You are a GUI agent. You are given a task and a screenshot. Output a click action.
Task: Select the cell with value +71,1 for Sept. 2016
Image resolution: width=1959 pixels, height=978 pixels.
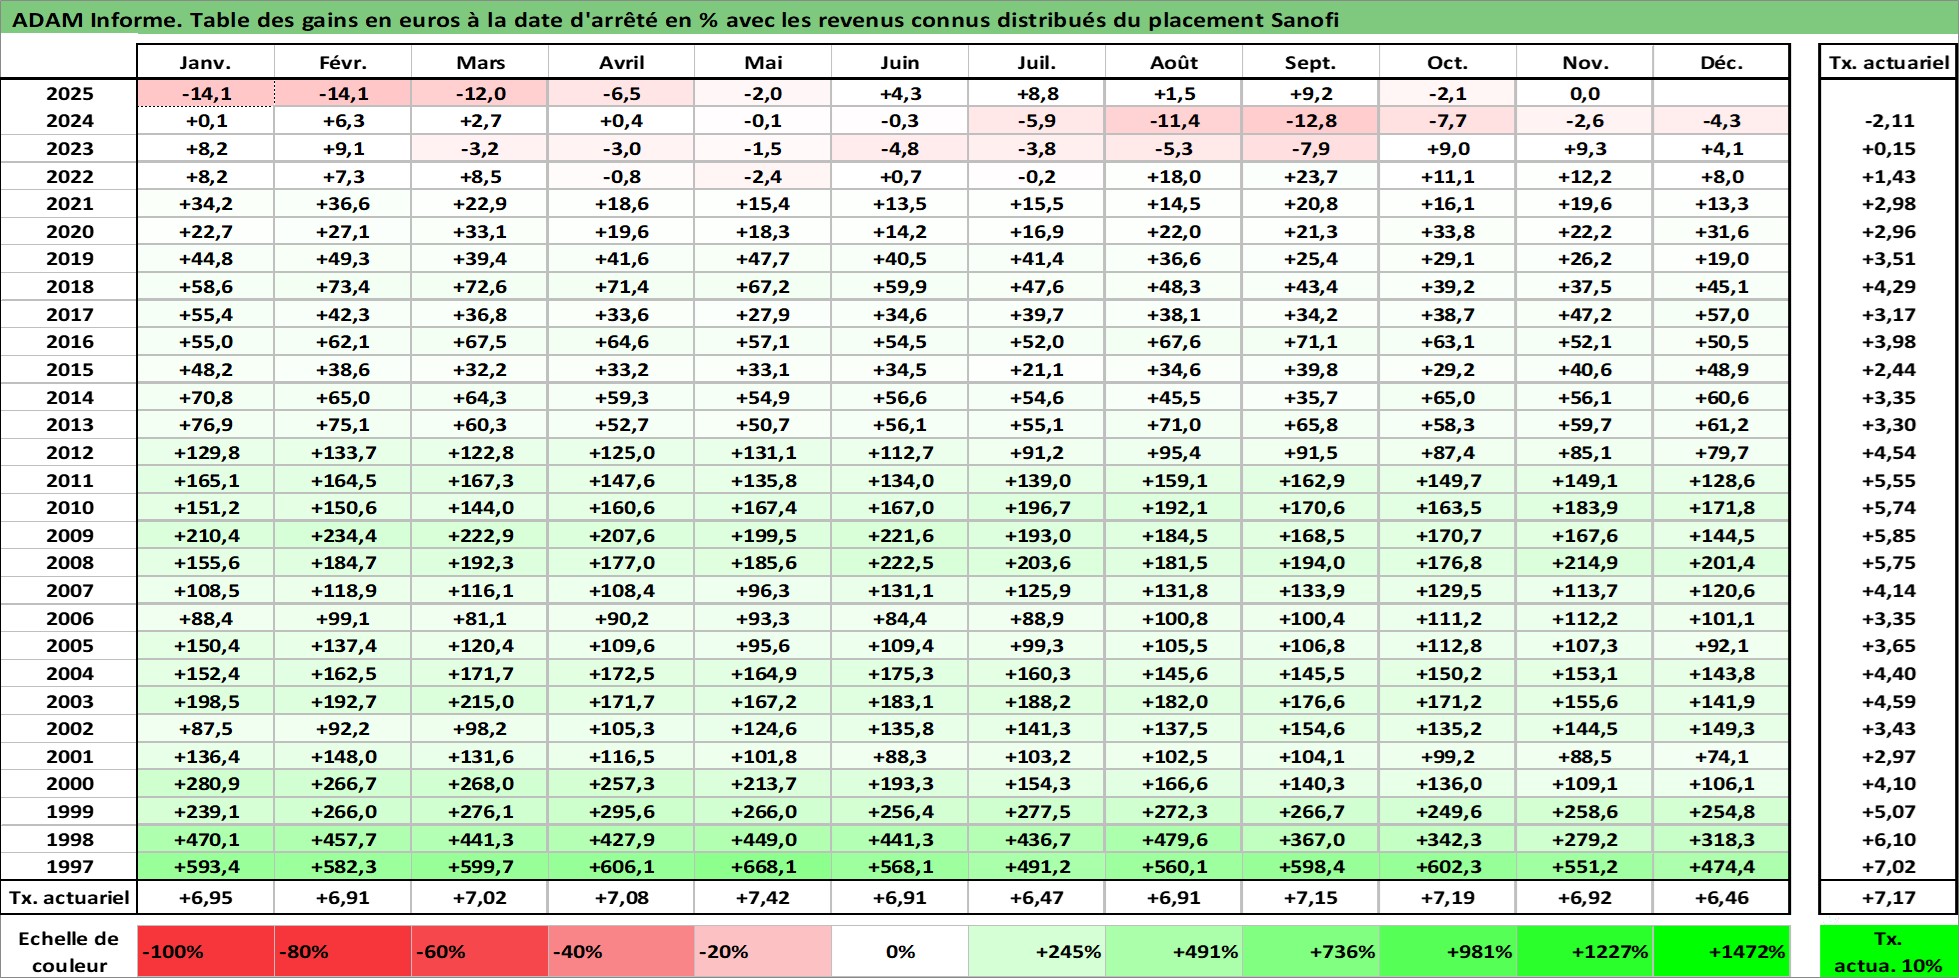coord(1311,342)
